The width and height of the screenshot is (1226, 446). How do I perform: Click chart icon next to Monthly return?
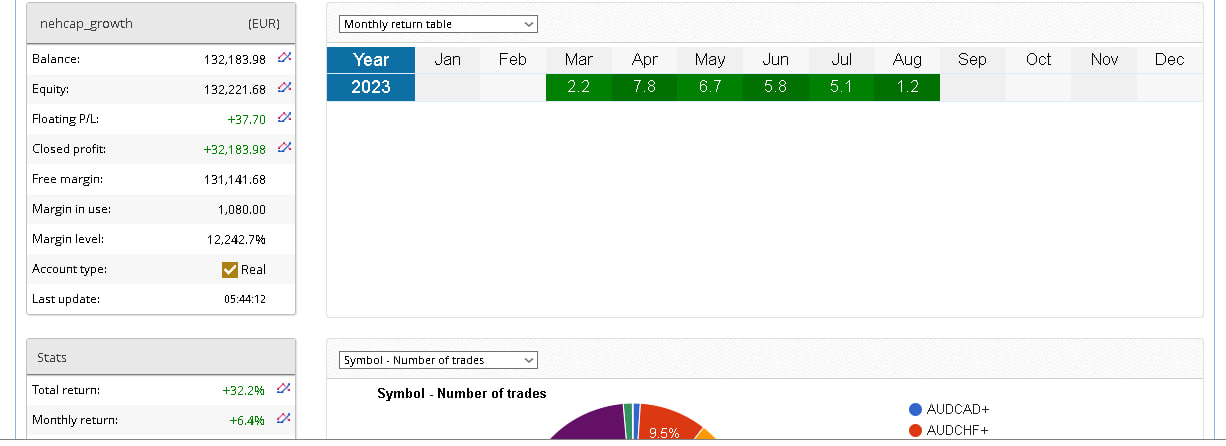284,419
